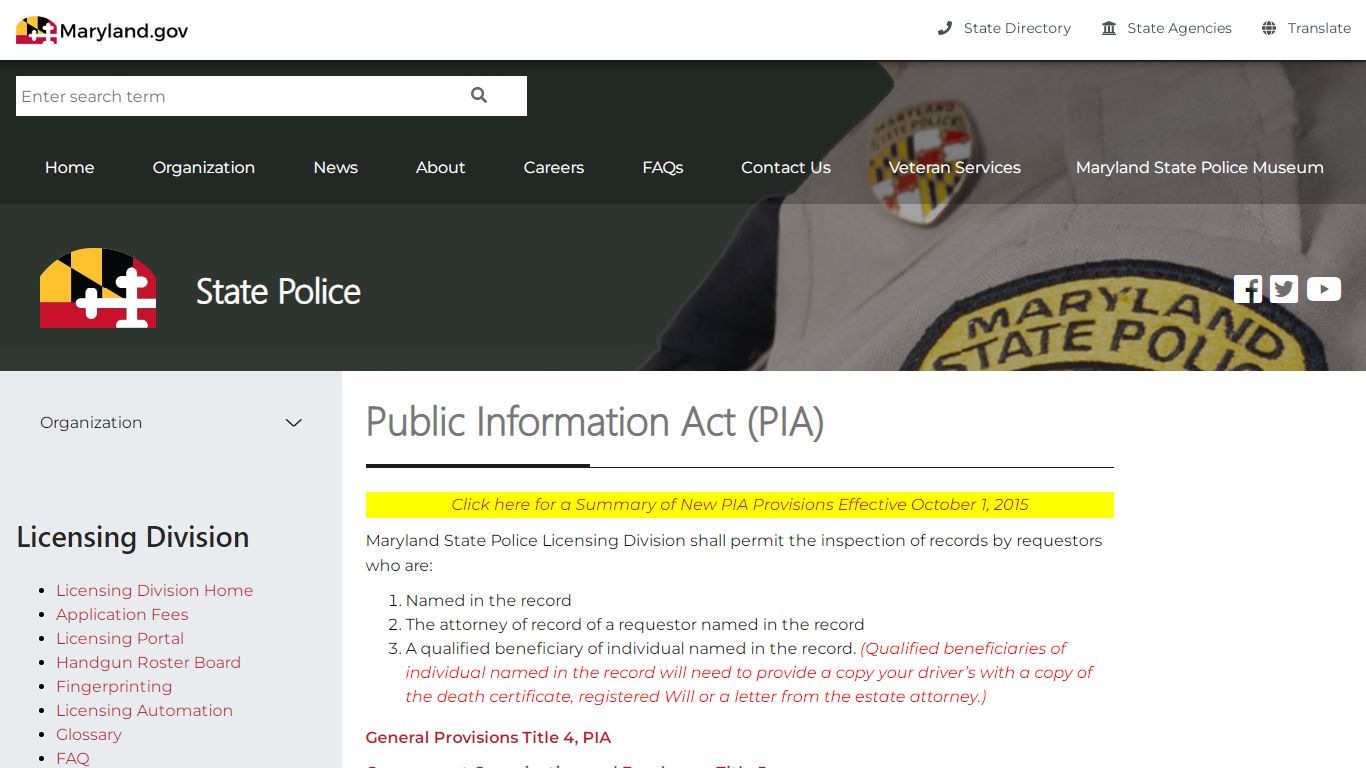The image size is (1366, 768).
Task: Open Licensing Portal sidebar link
Action: (120, 638)
